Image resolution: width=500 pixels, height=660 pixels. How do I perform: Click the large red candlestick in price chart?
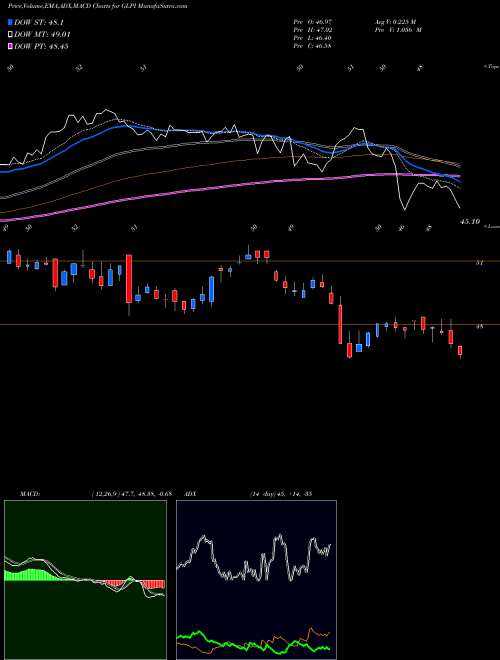coord(129,279)
